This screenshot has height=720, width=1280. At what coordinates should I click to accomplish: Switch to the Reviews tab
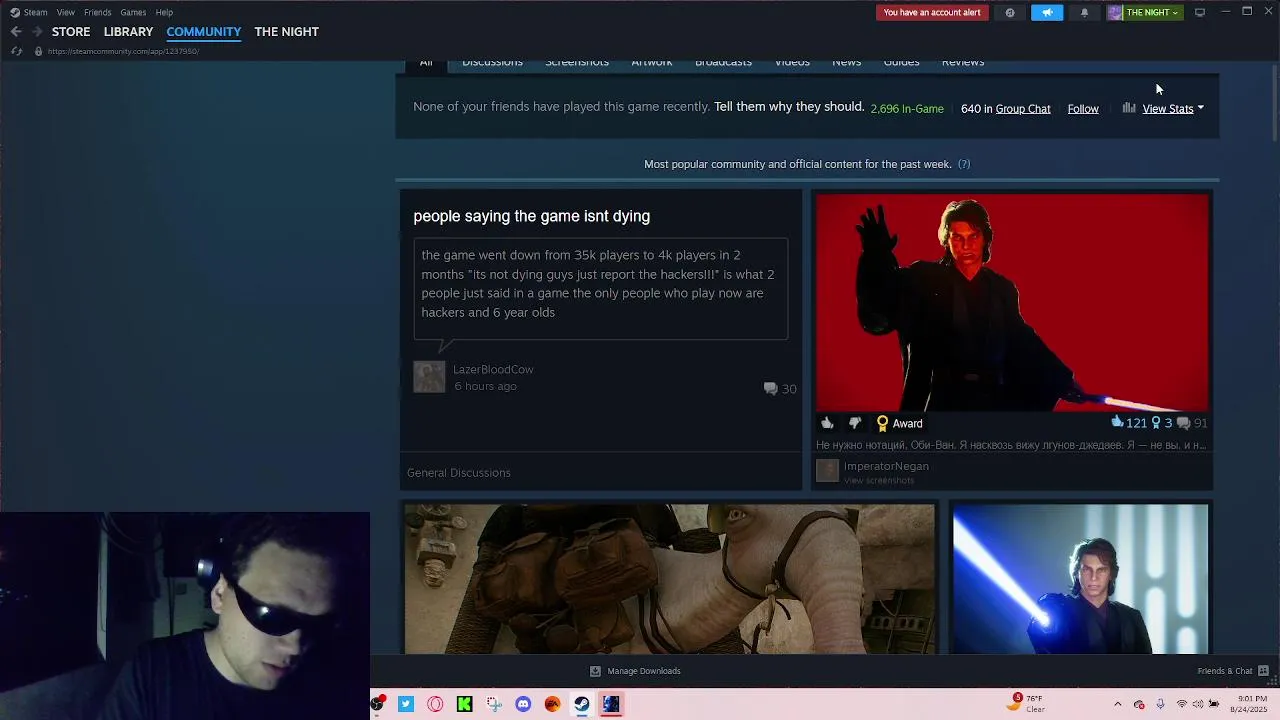(963, 63)
